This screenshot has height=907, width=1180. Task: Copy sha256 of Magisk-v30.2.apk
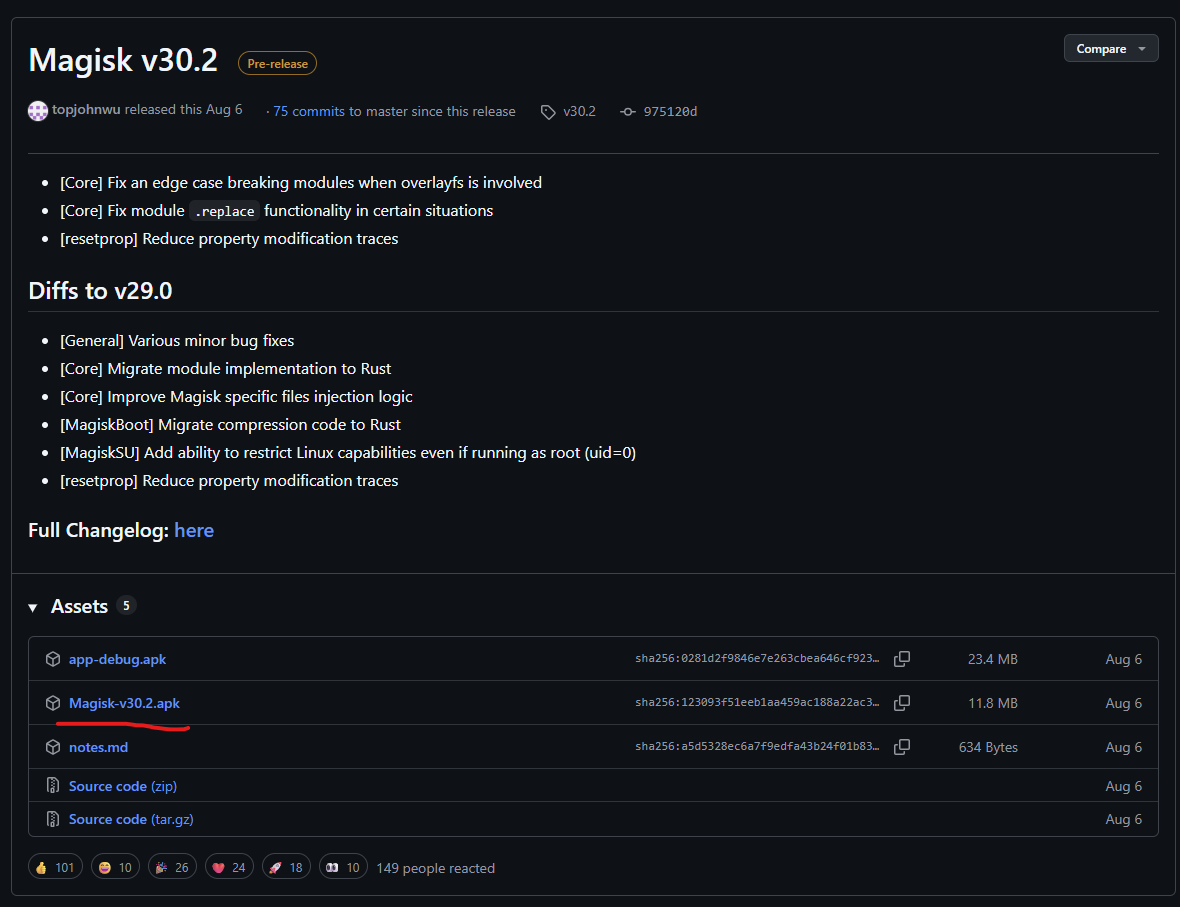[902, 702]
